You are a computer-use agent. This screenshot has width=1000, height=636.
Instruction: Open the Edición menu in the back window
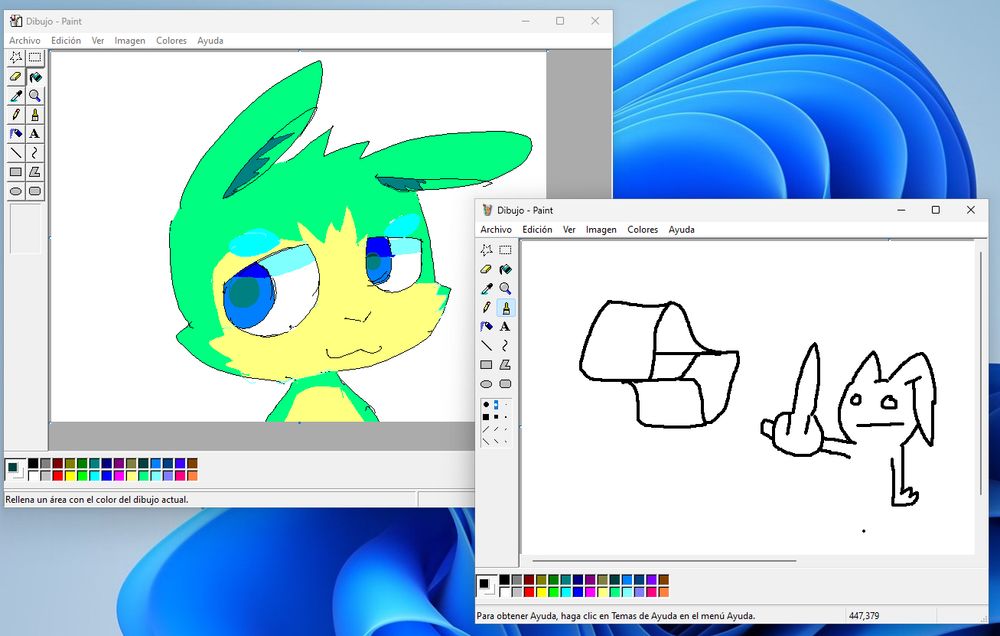click(x=66, y=40)
